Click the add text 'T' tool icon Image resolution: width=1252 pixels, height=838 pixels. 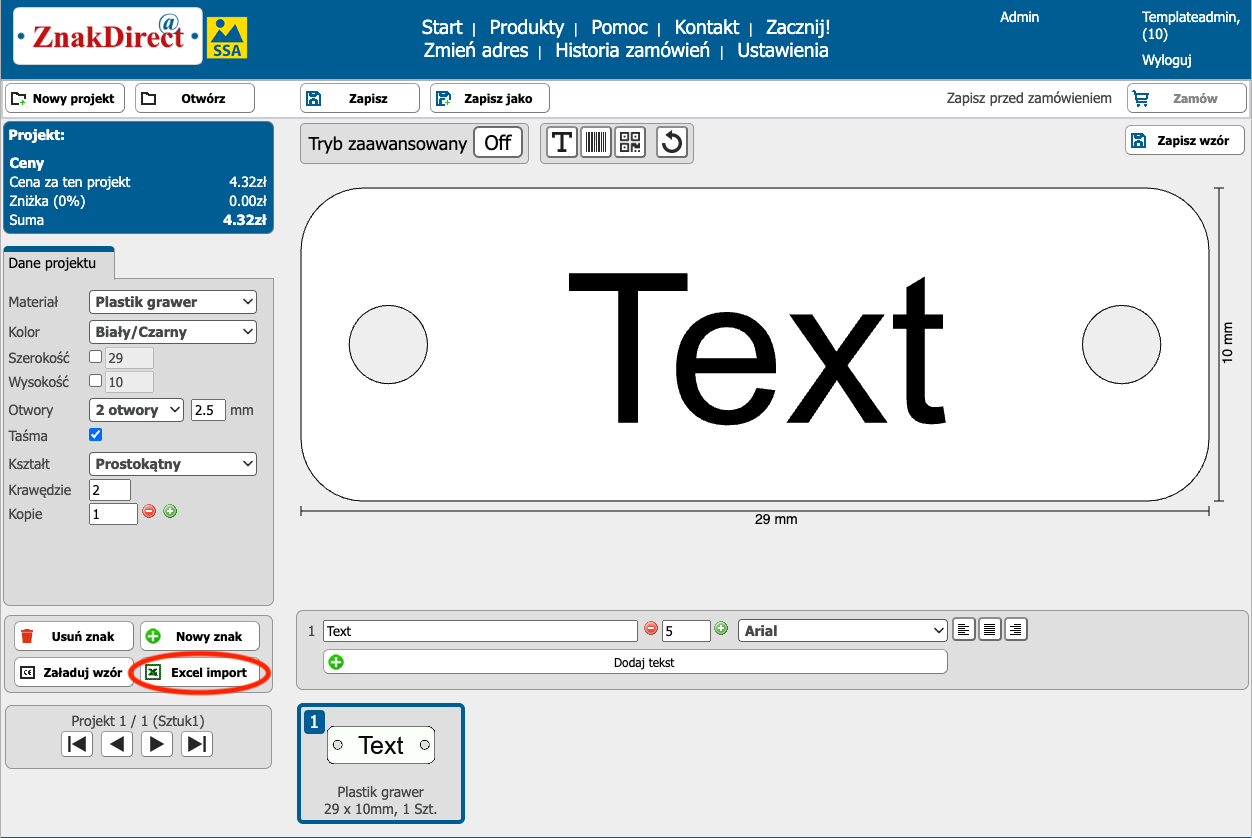562,143
